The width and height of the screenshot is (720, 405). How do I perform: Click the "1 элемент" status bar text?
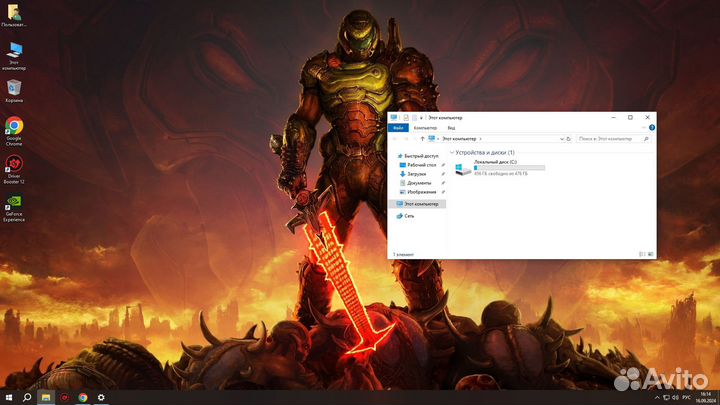pos(403,254)
